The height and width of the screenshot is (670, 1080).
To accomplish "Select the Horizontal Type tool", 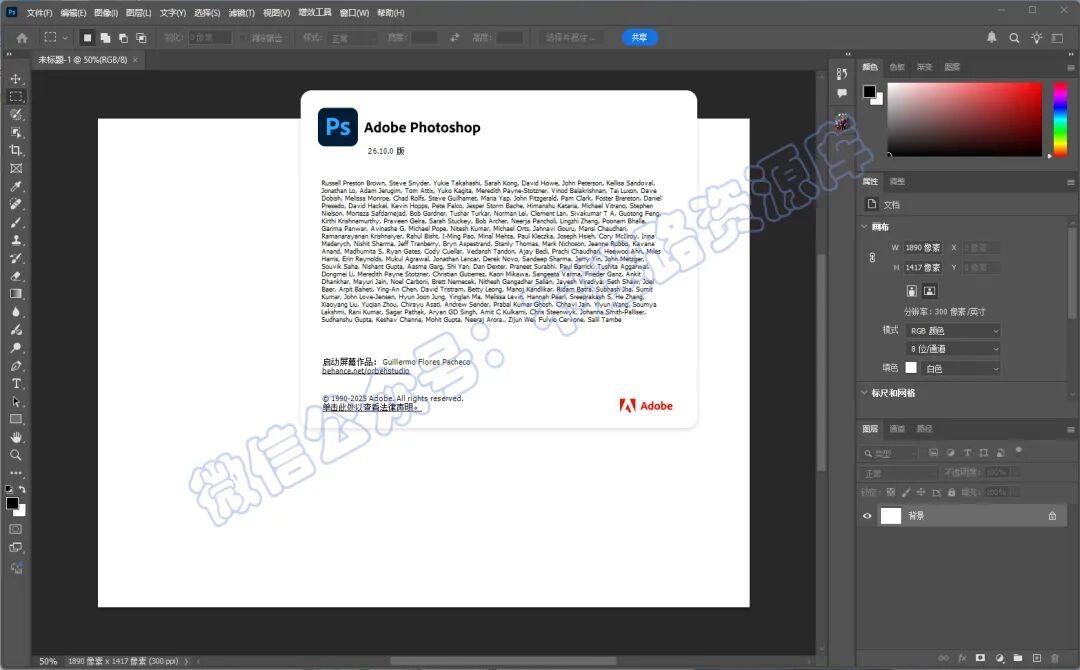I will click(16, 384).
